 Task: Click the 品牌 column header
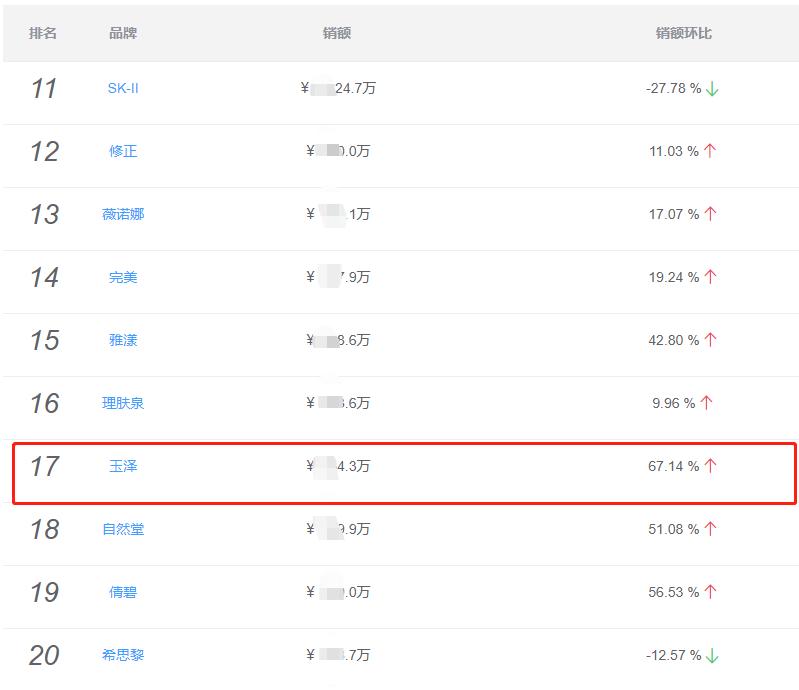point(123,33)
